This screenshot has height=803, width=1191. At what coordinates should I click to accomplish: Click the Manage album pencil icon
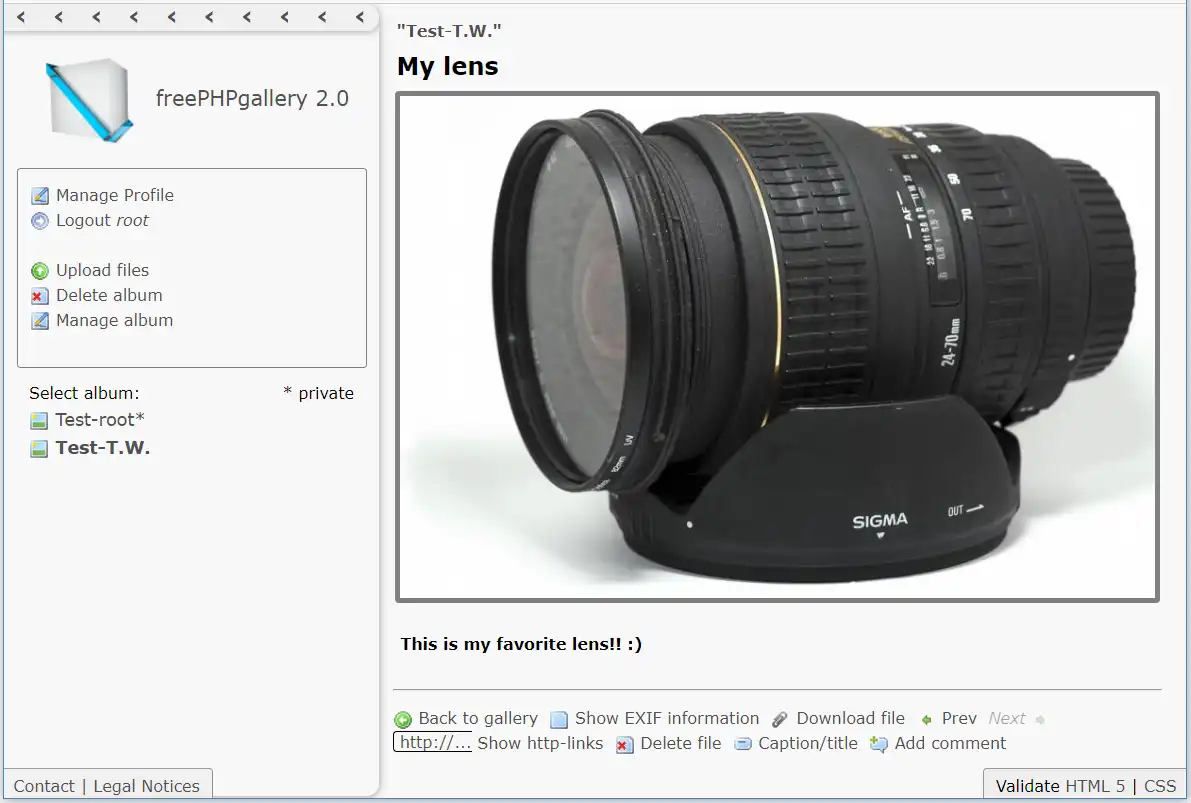[39, 321]
